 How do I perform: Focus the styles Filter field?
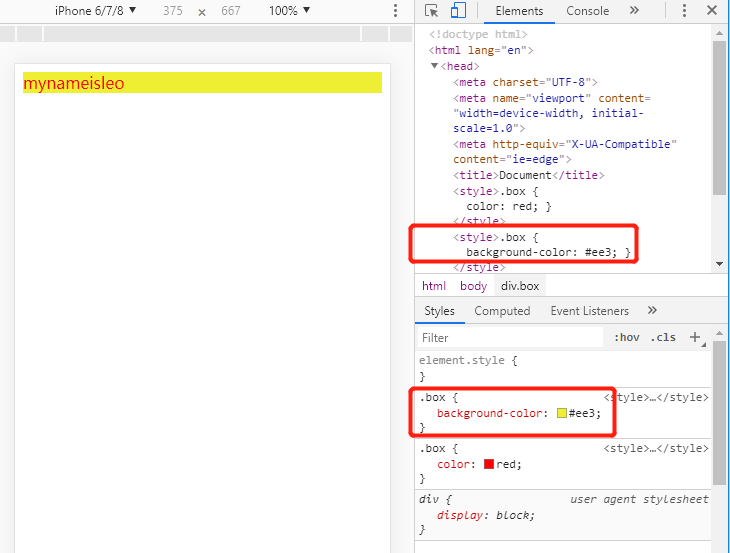[x=510, y=337]
